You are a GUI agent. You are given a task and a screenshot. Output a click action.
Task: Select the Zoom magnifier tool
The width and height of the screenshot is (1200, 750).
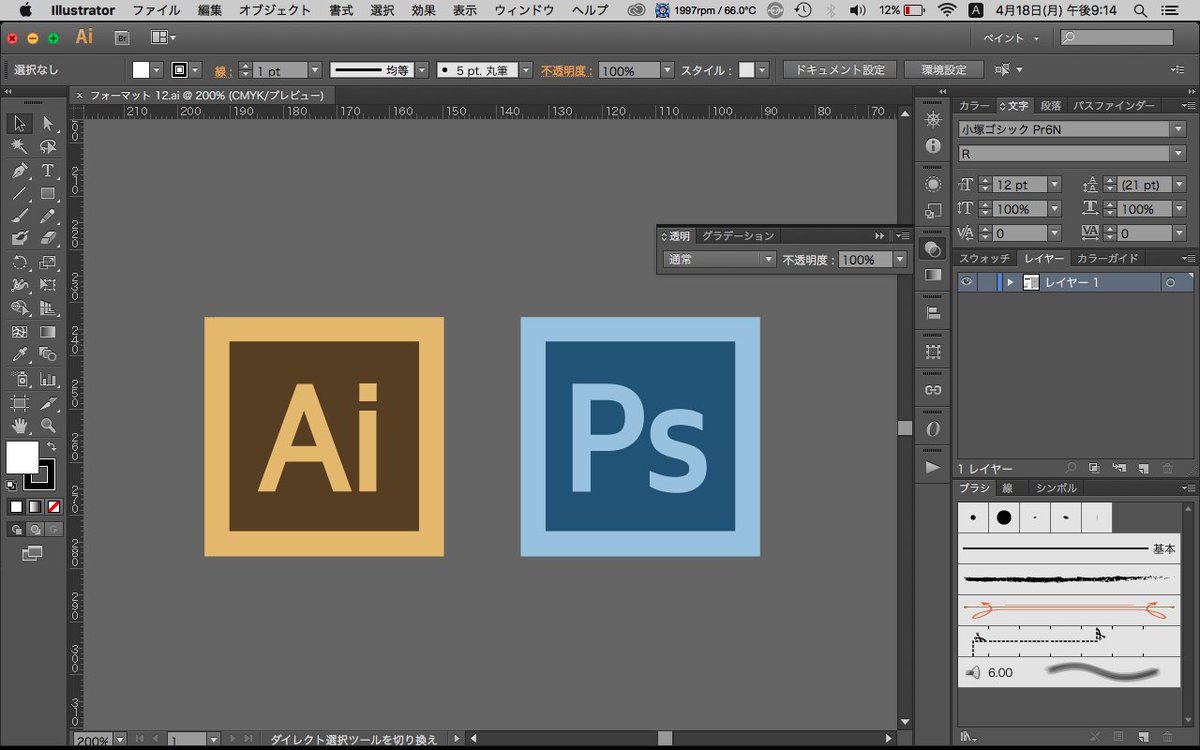pyautogui.click(x=48, y=427)
